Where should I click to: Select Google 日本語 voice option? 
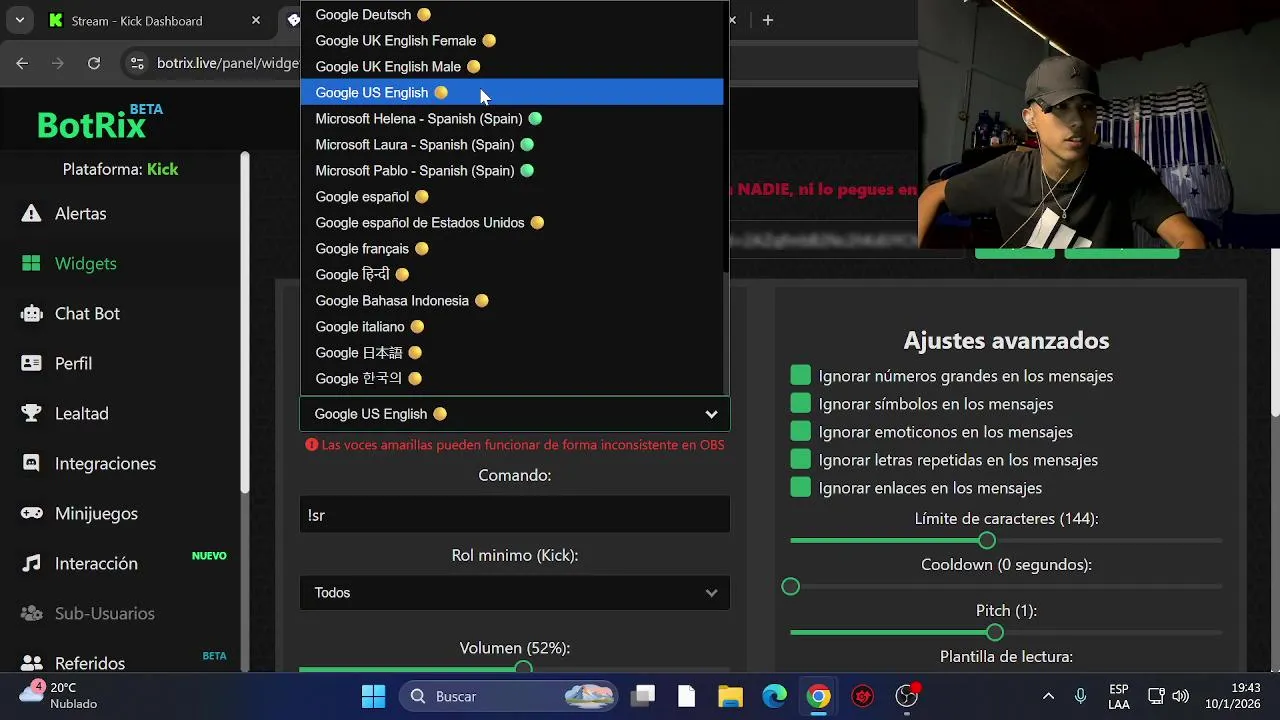[511, 353]
